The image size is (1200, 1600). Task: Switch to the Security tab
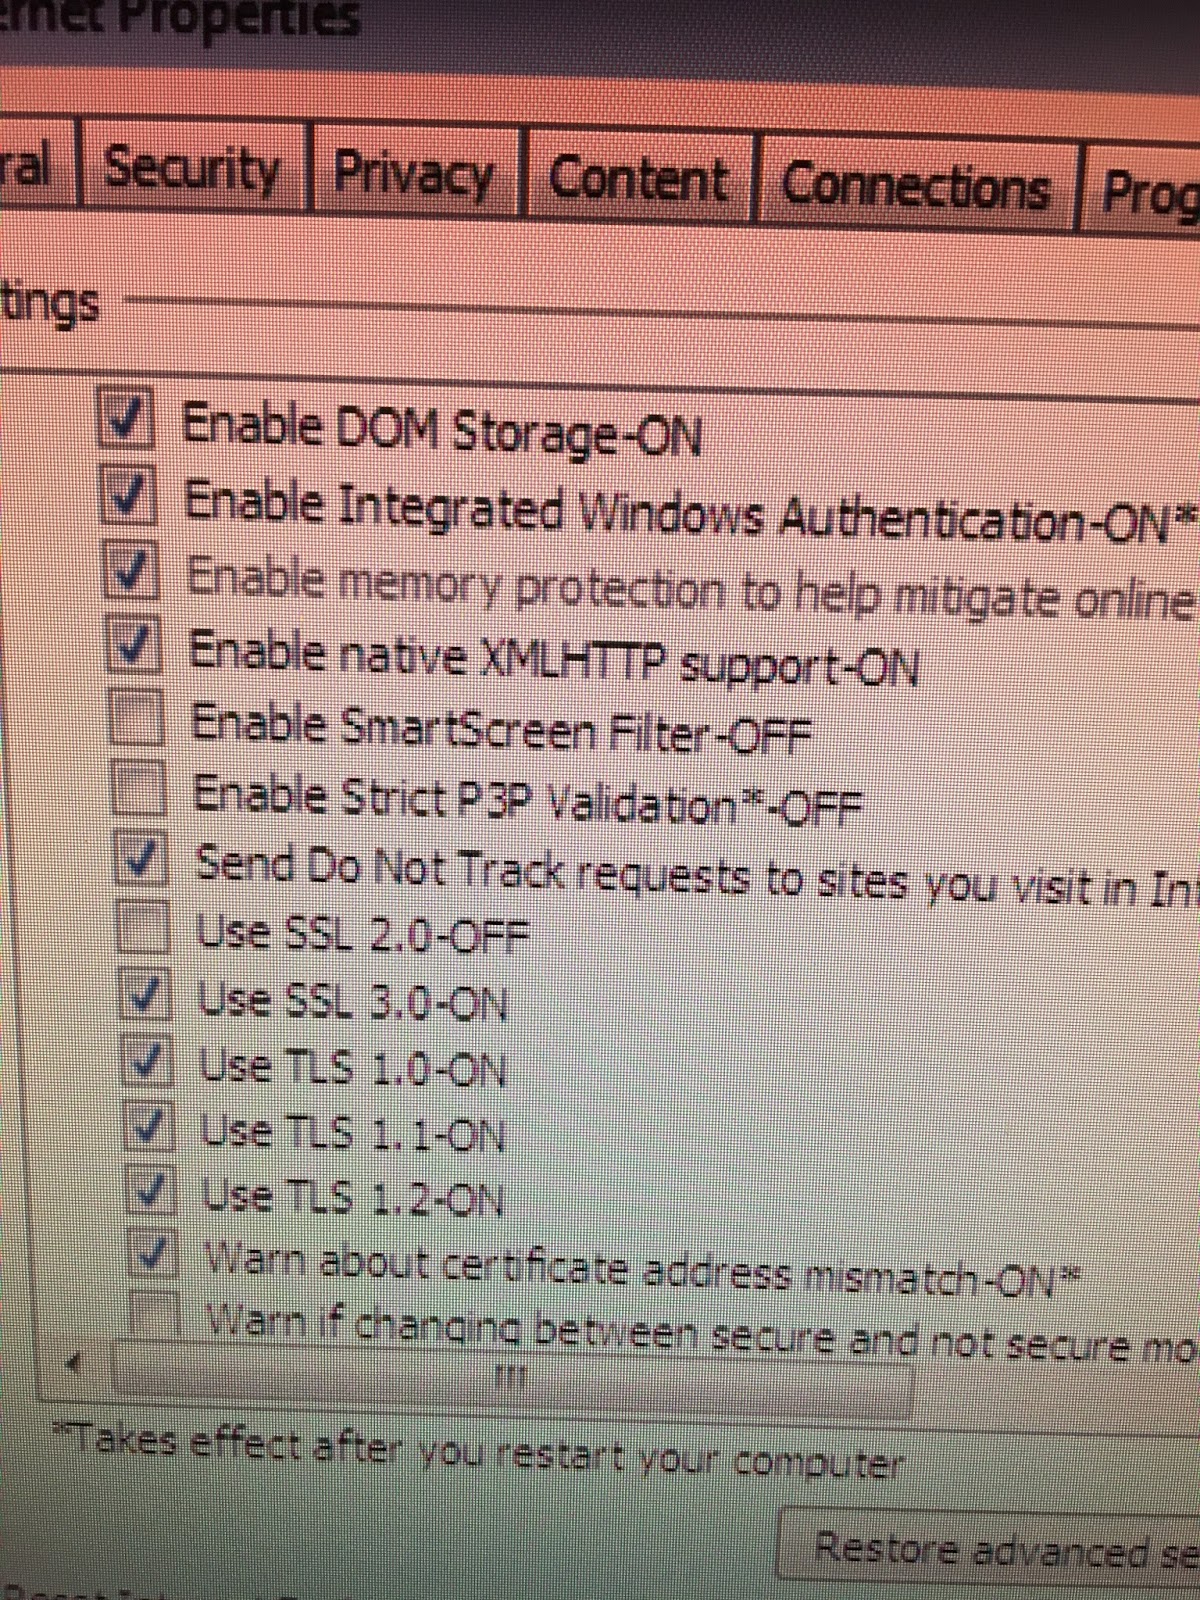(x=192, y=167)
